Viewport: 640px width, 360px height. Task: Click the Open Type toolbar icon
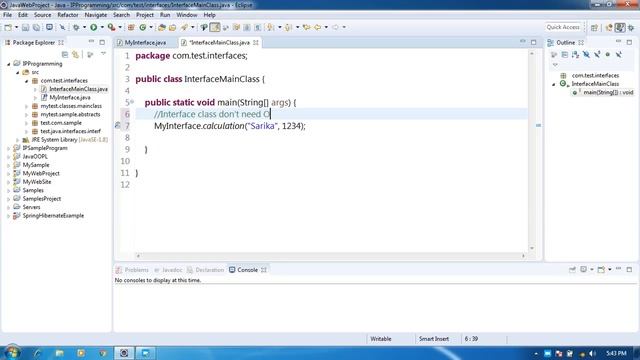(x=162, y=27)
